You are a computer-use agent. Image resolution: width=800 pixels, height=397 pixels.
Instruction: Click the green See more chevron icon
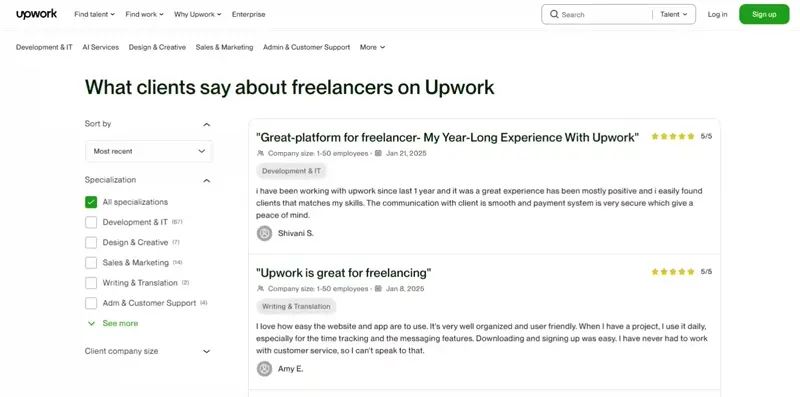[91, 324]
